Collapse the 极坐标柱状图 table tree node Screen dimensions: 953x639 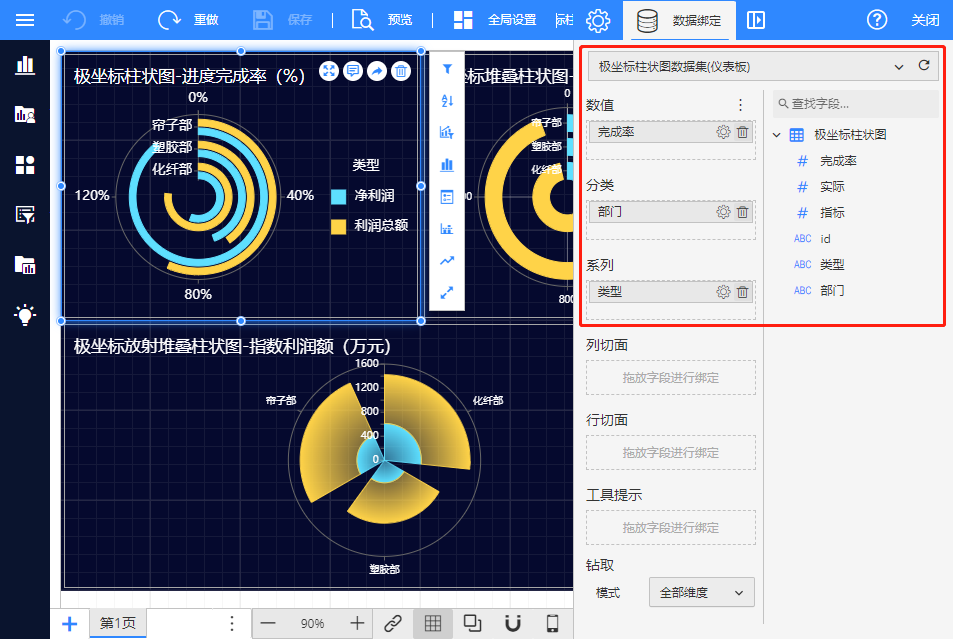pyautogui.click(x=777, y=135)
